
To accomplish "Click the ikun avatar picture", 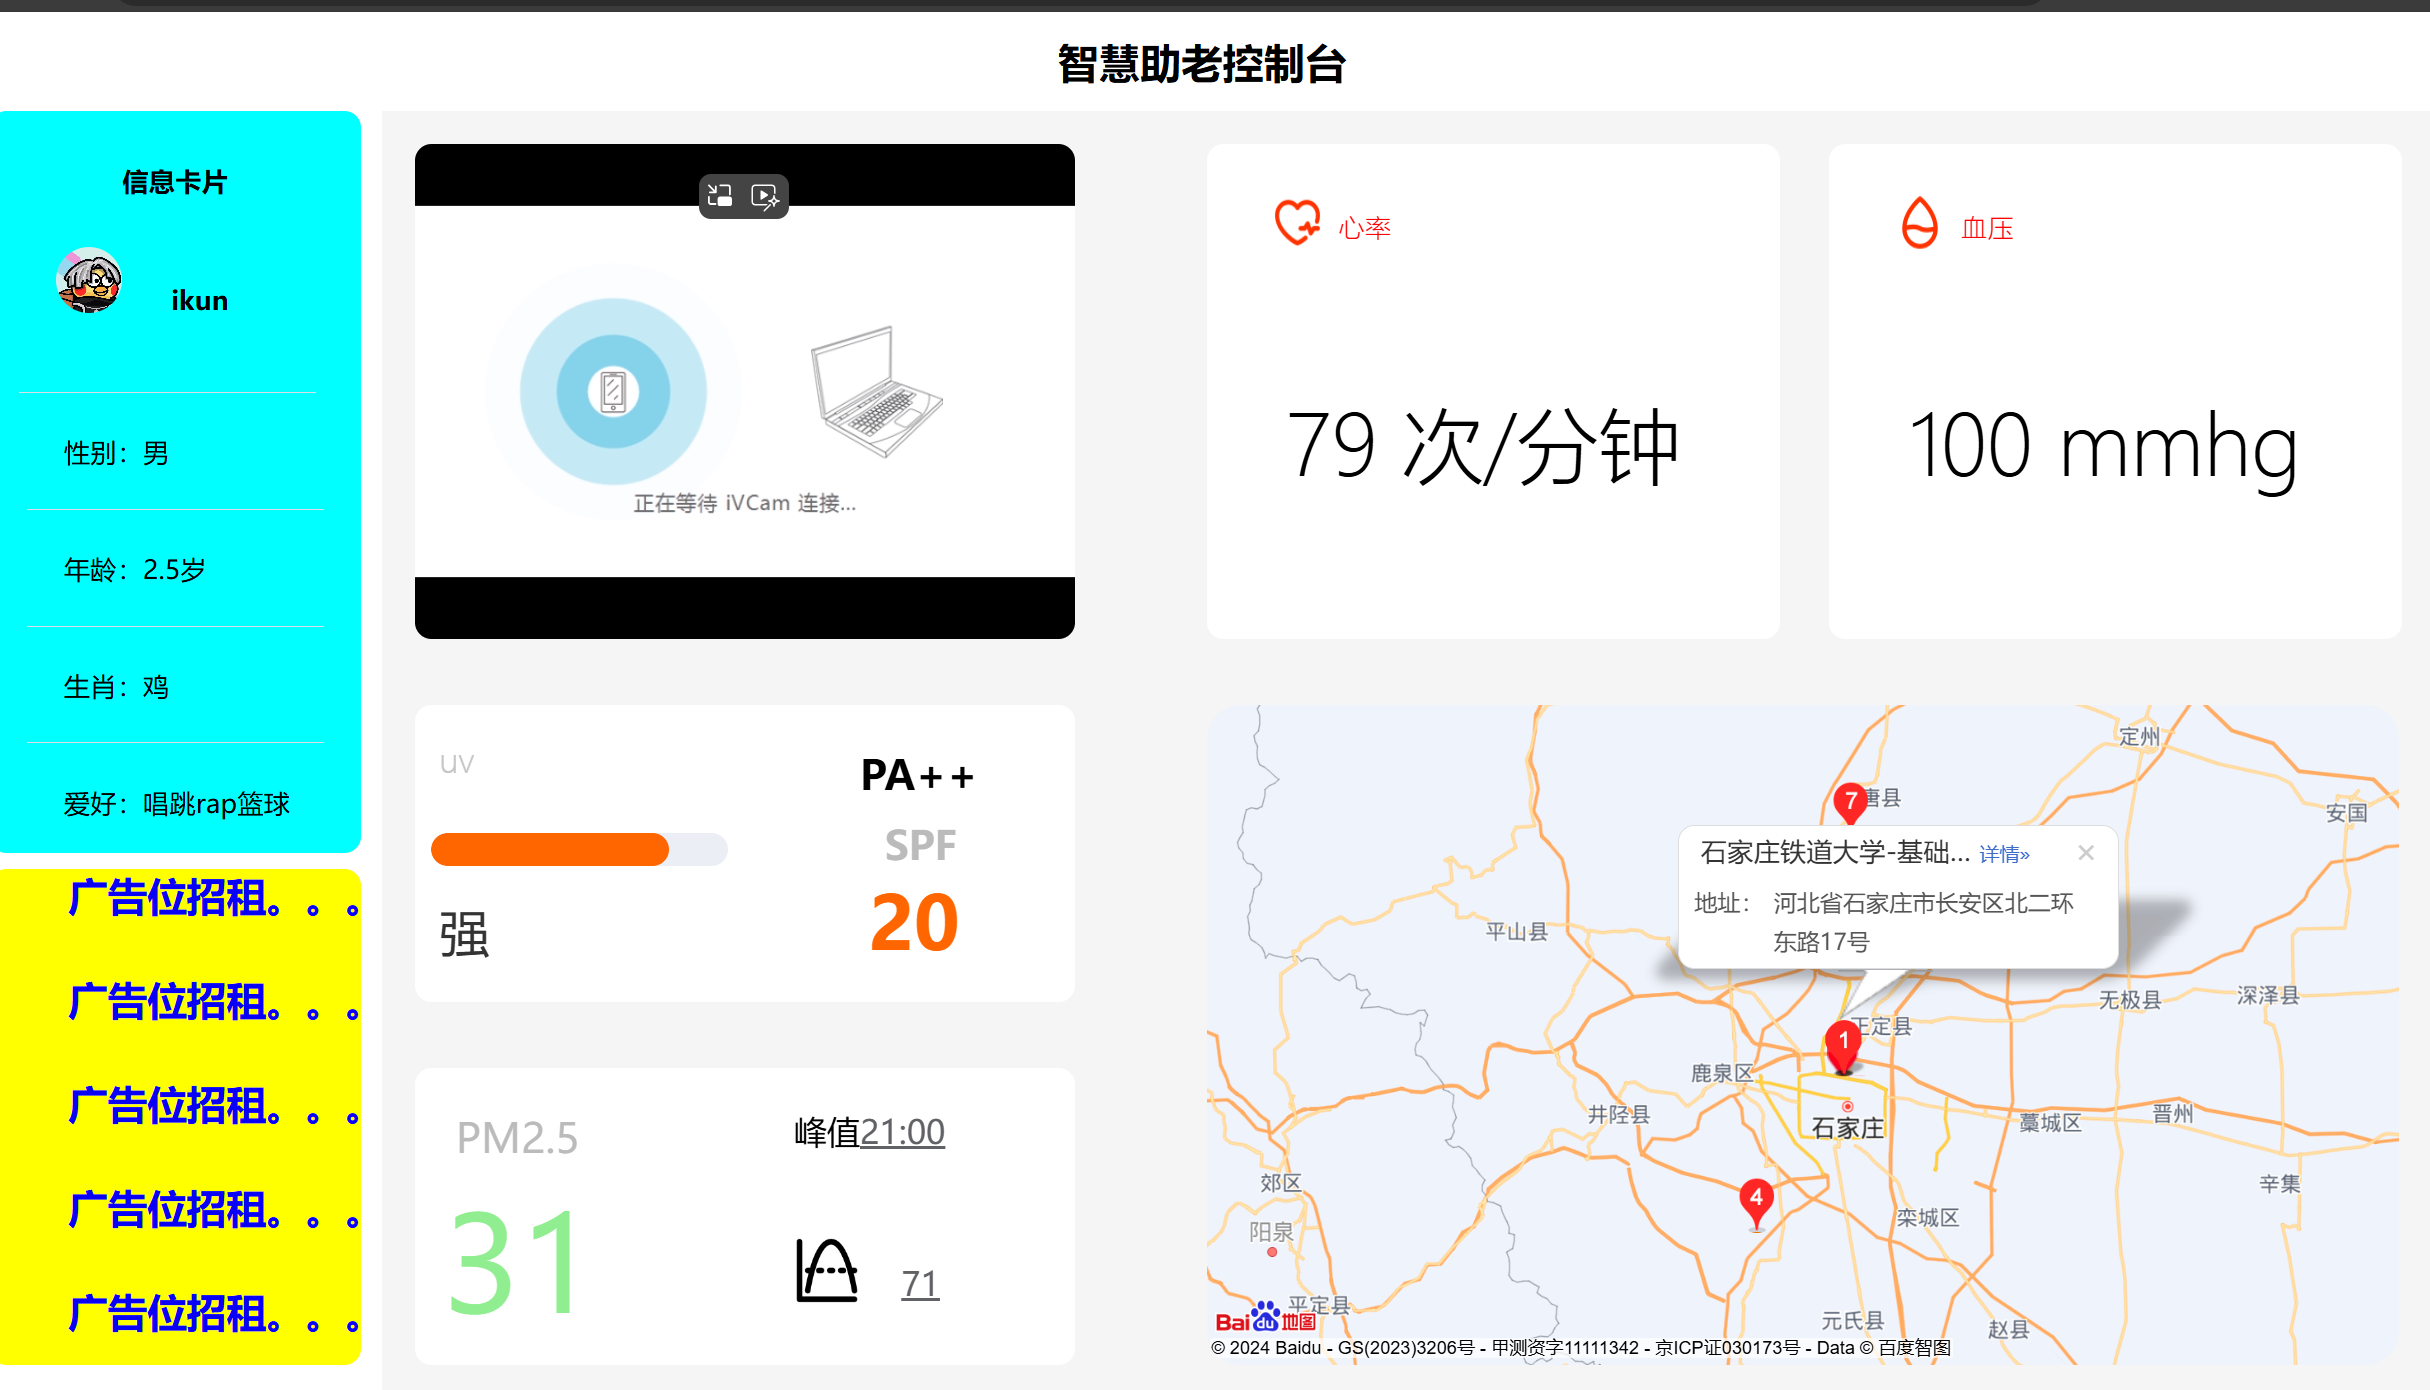I will pyautogui.click(x=89, y=281).
